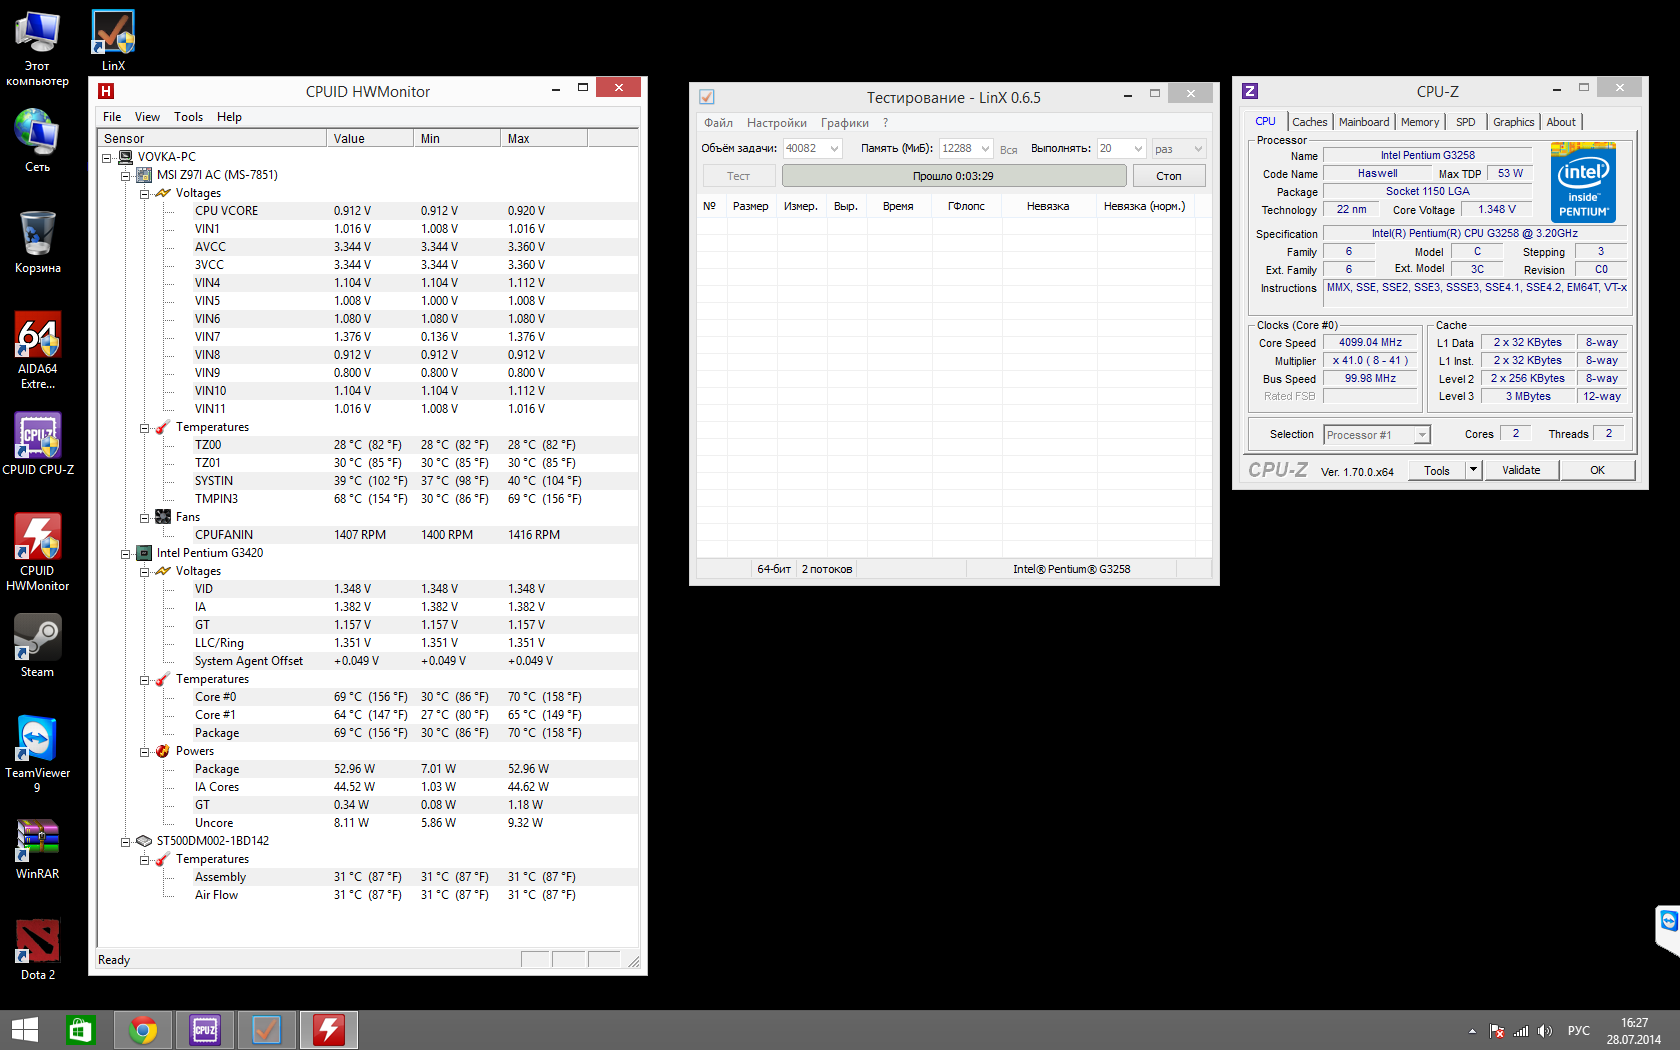Click the Value column header in HWMonitor

pyautogui.click(x=370, y=138)
